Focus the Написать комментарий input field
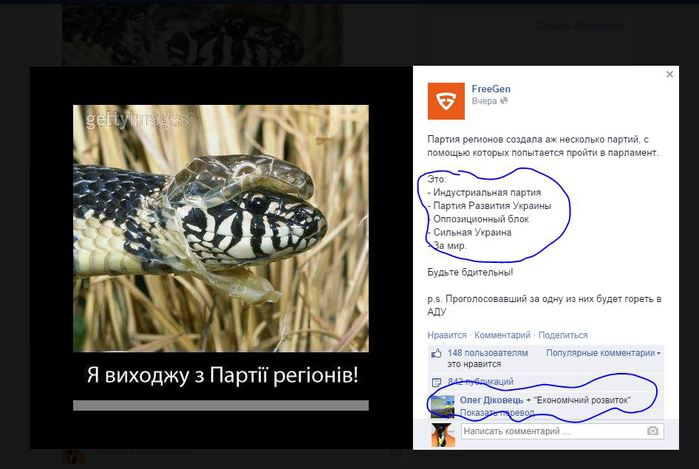 point(562,431)
